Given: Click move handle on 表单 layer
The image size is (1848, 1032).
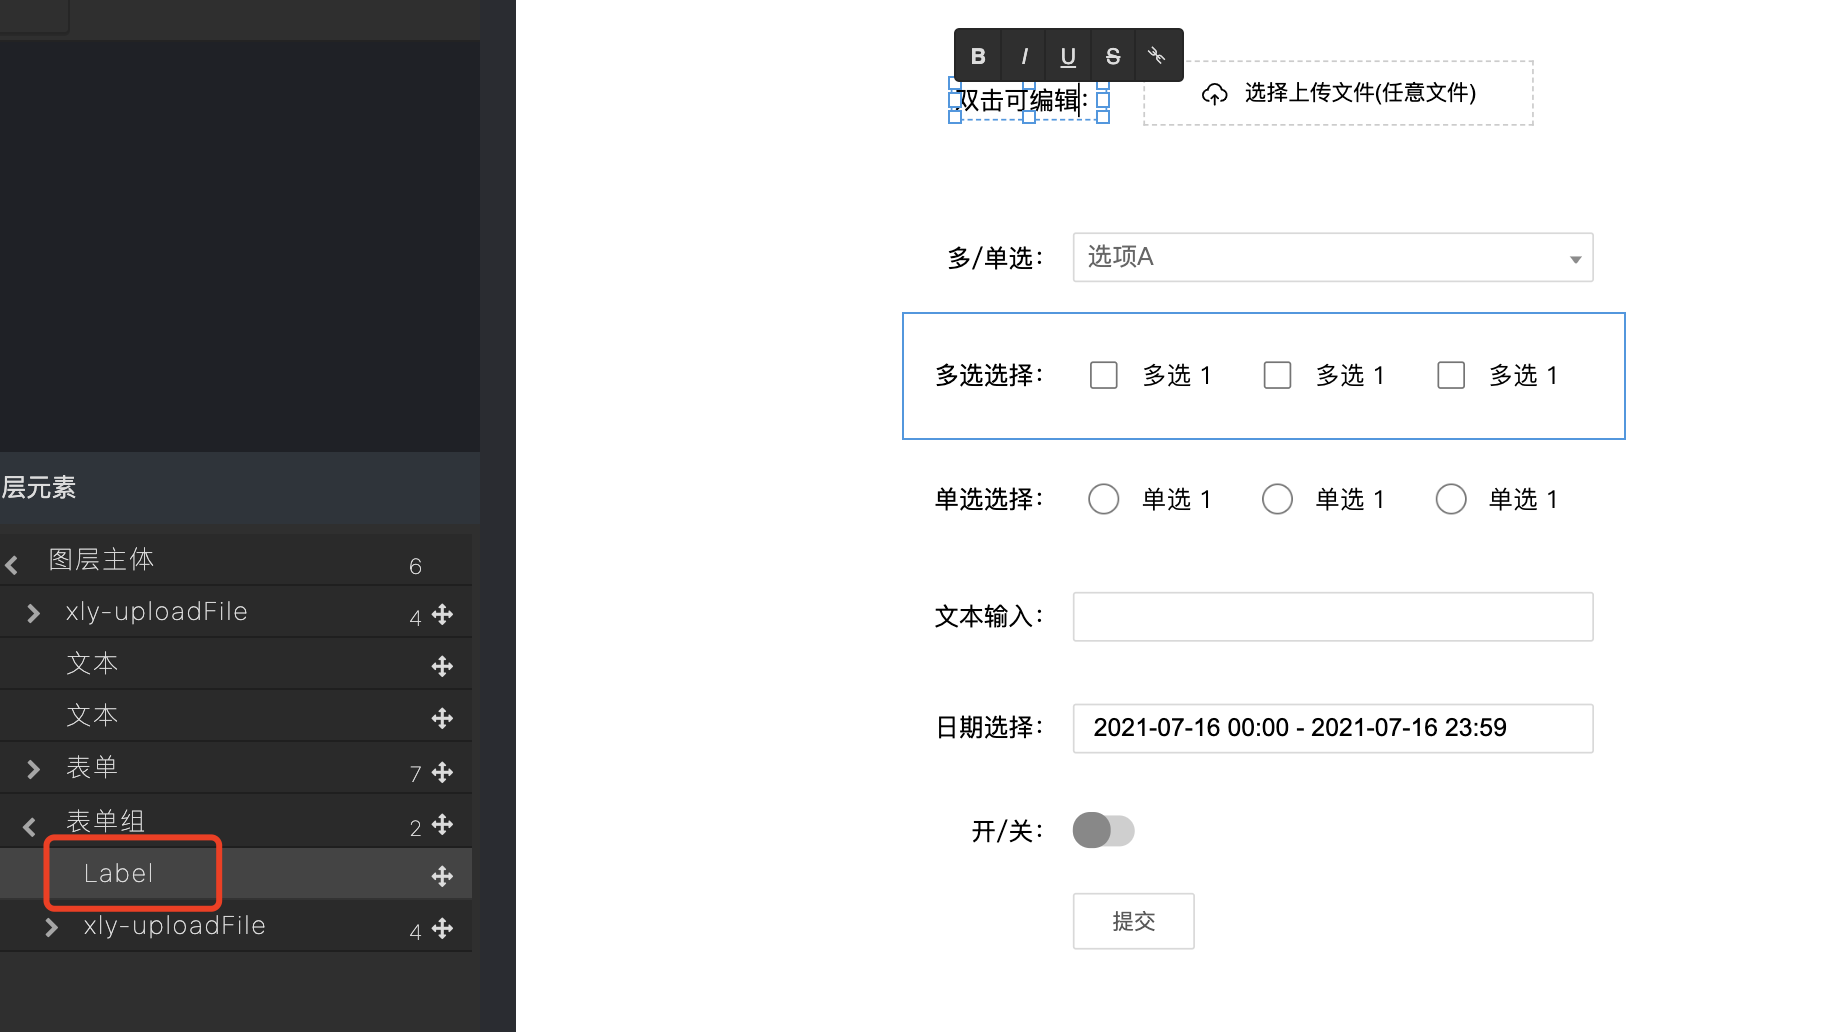Looking at the screenshot, I should click(x=442, y=772).
